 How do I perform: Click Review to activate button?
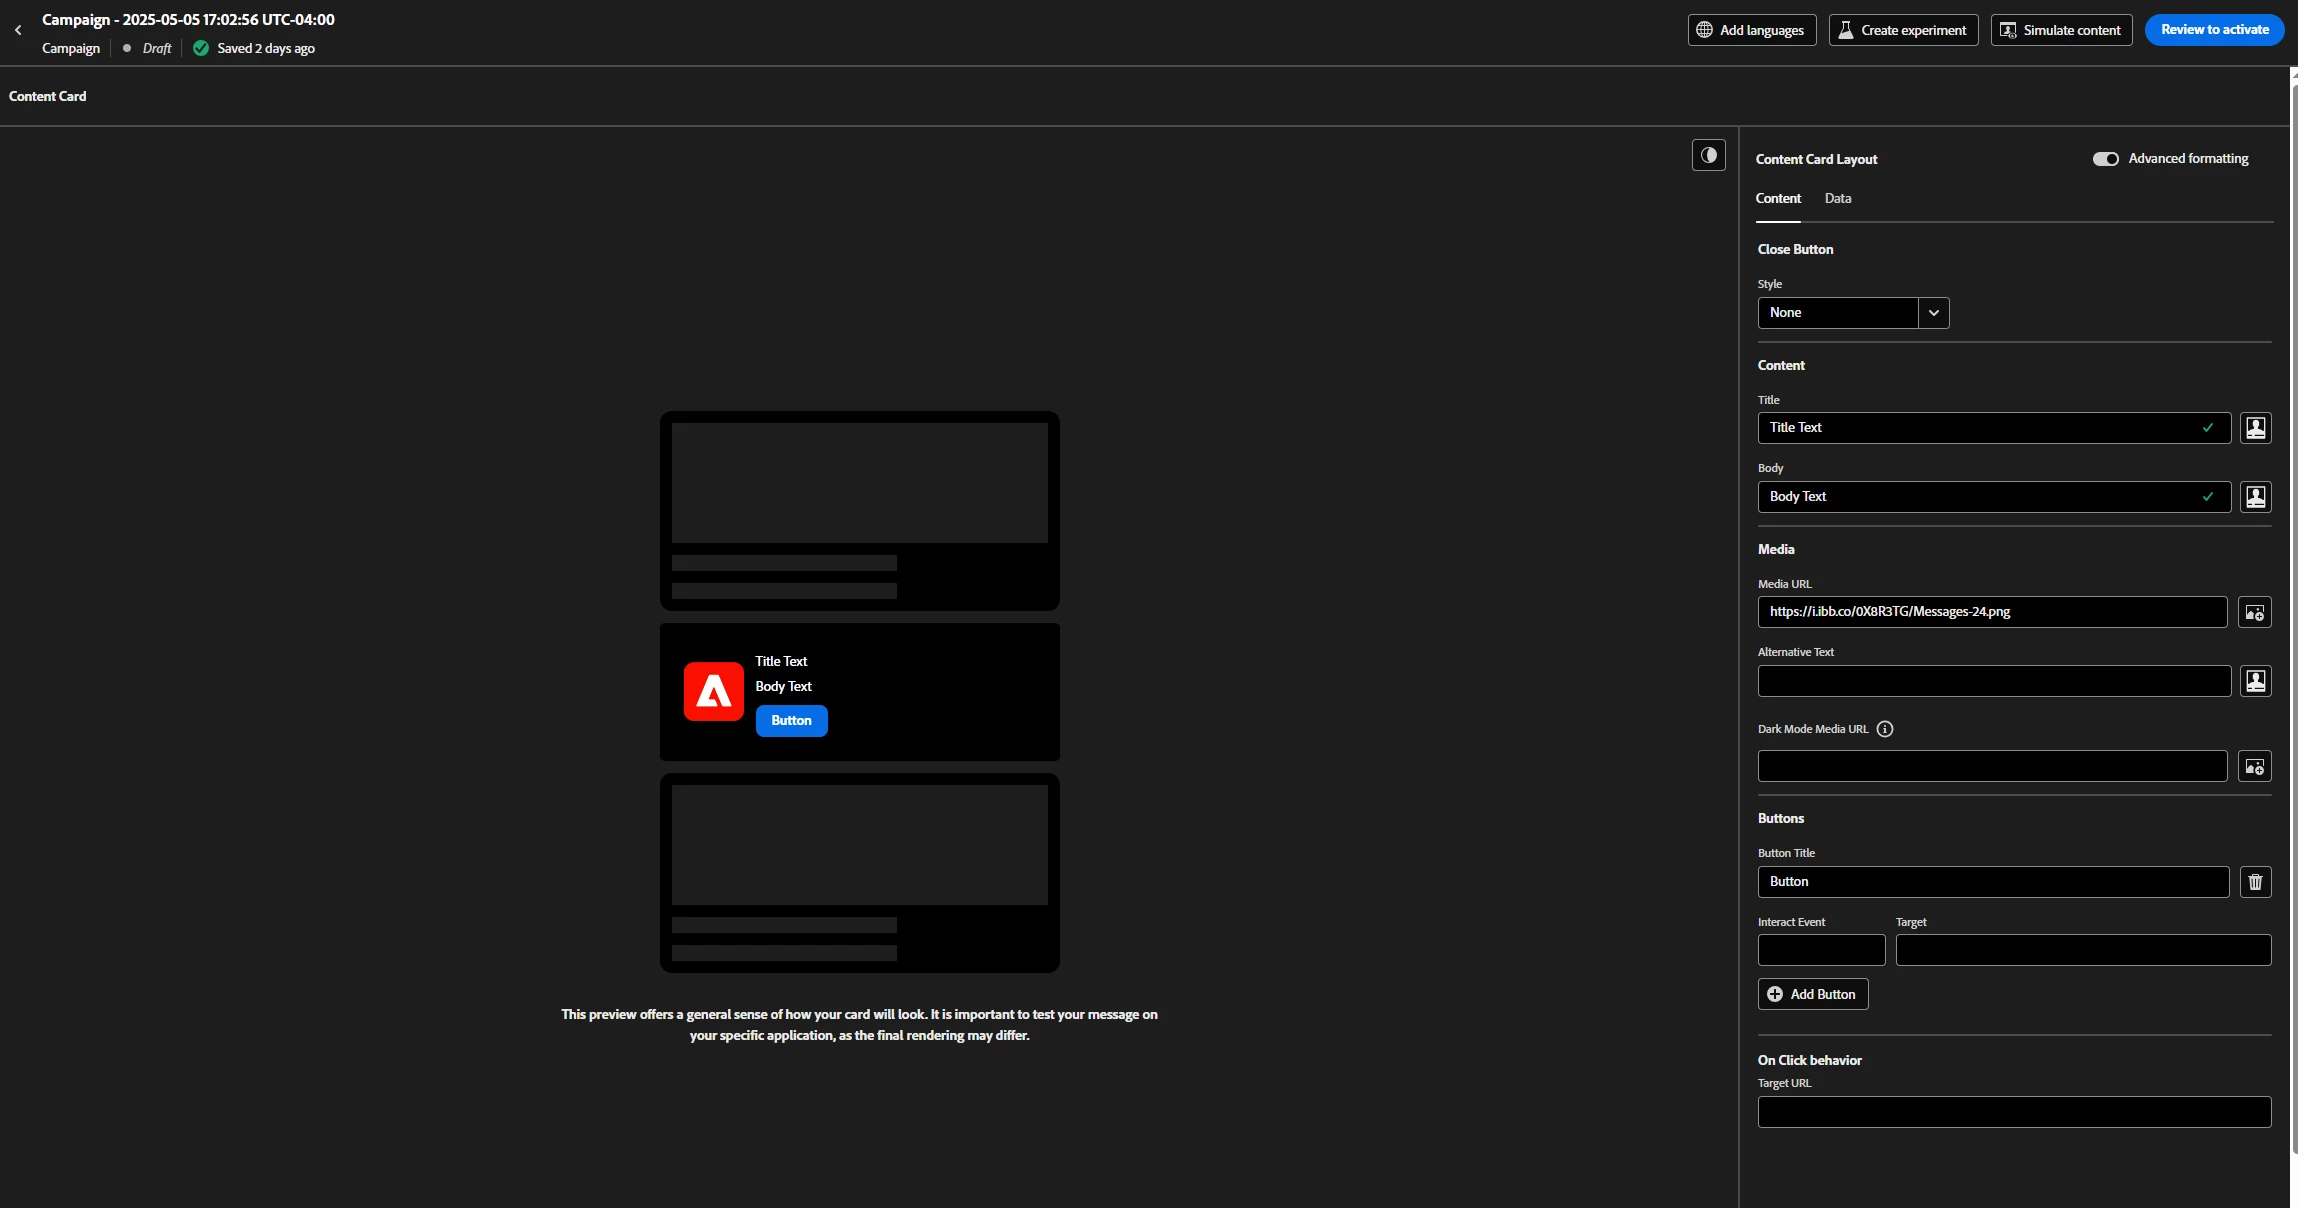[2214, 30]
